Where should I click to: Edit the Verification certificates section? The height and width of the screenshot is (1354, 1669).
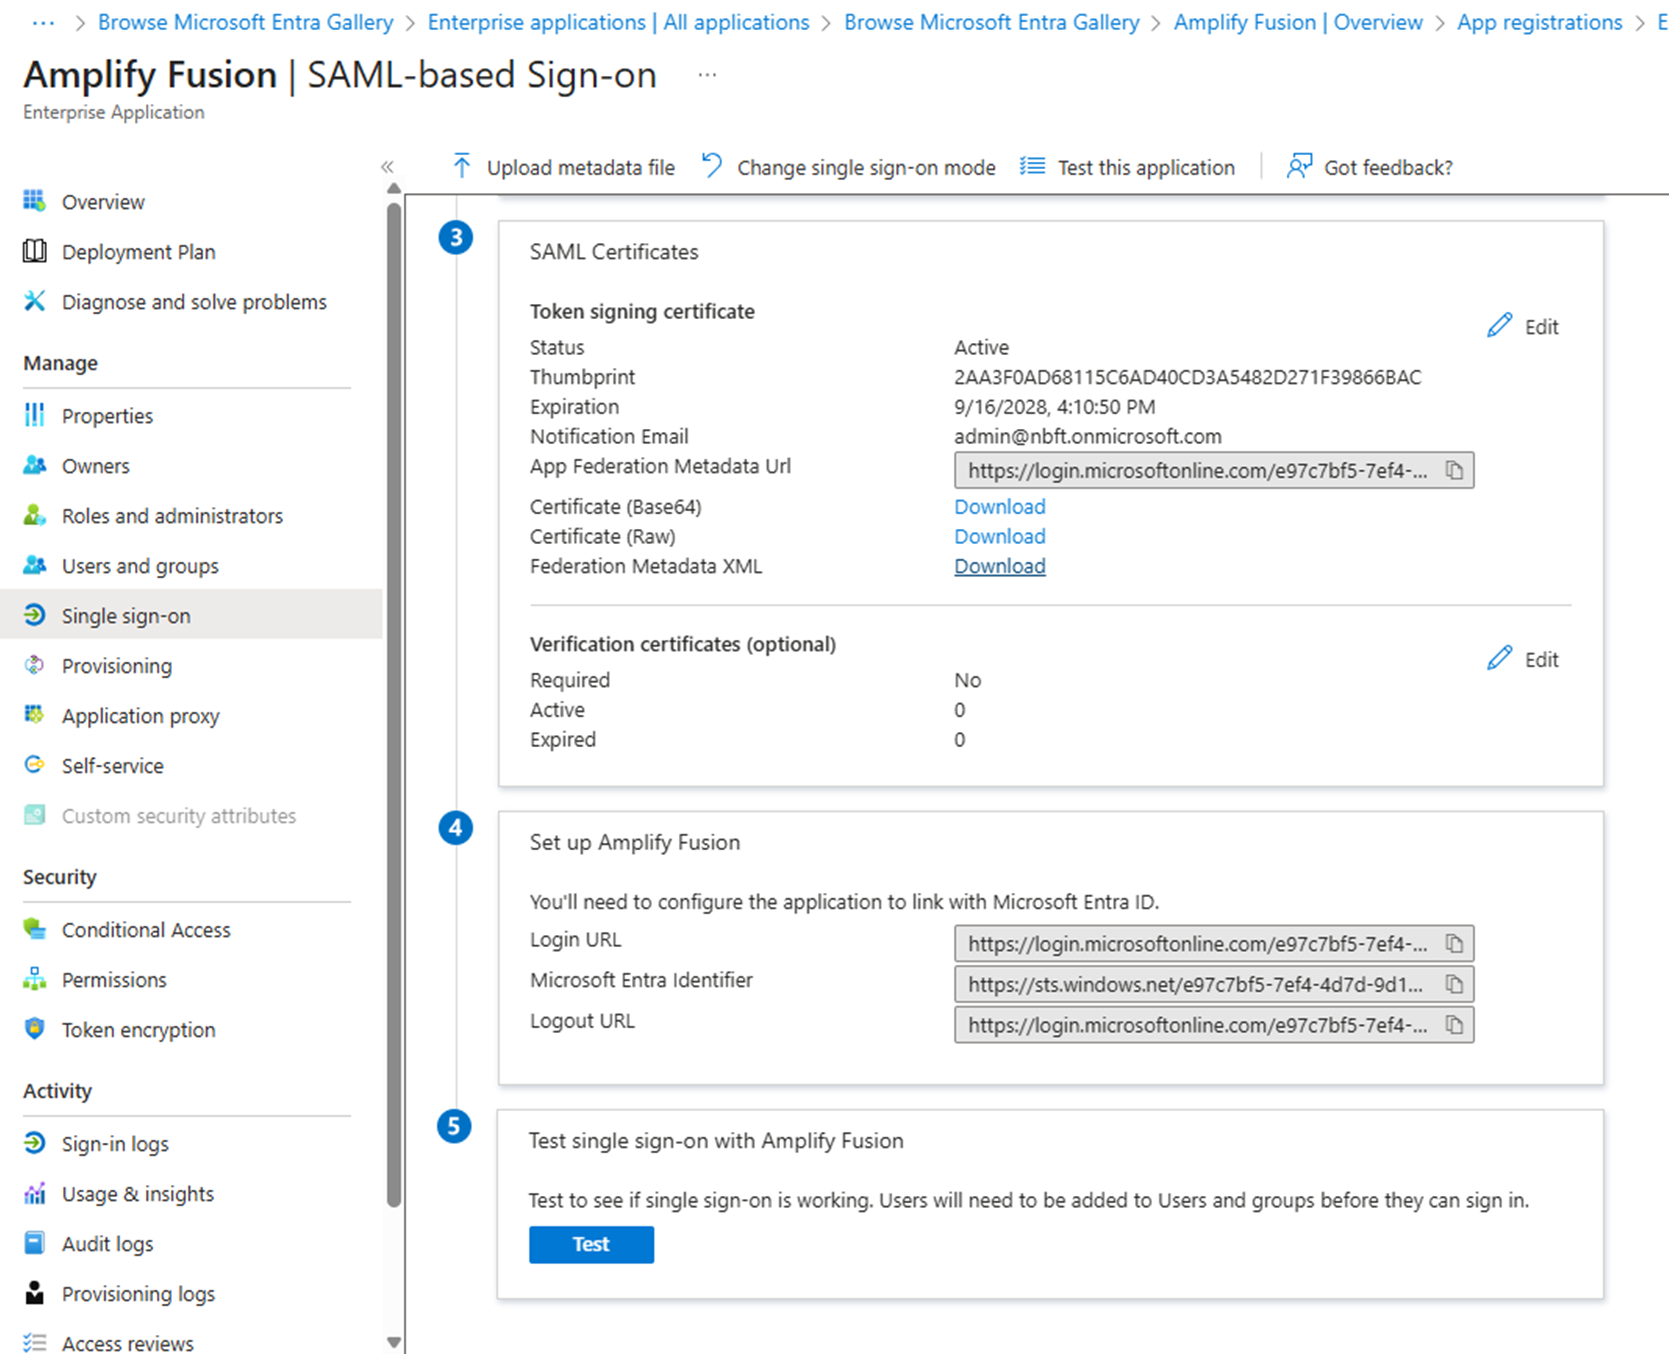(x=1523, y=660)
